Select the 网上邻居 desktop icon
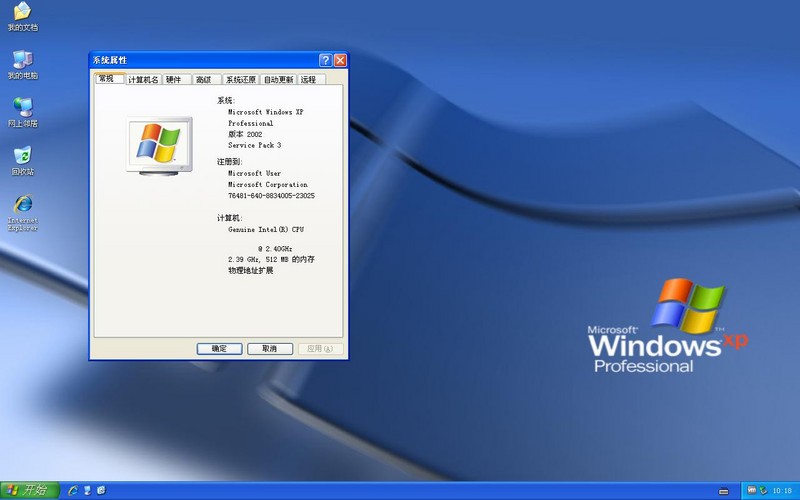 22,113
